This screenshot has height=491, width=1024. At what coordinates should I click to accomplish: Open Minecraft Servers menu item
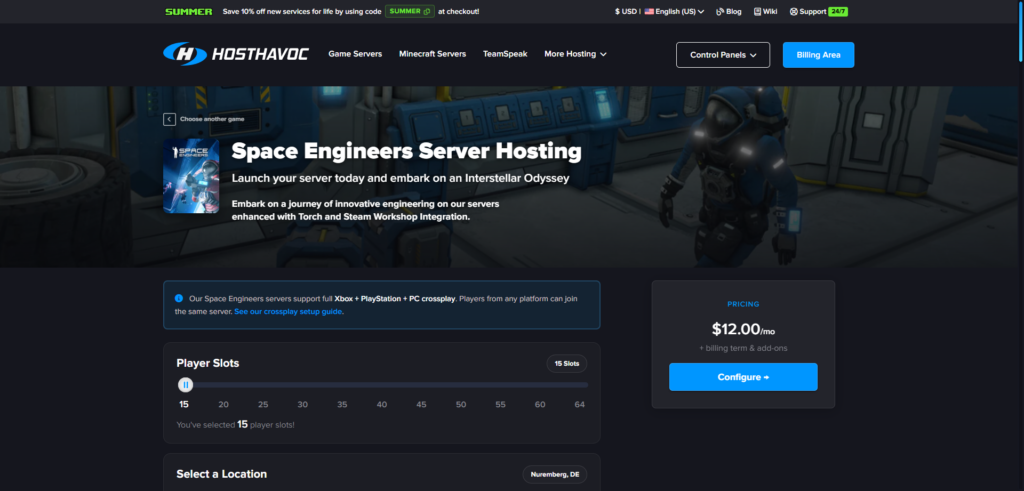(432, 54)
